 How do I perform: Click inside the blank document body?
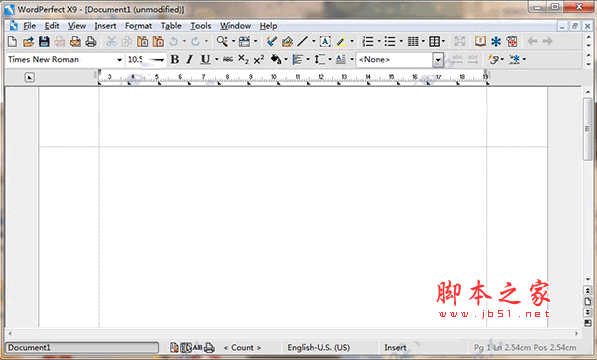(292, 236)
